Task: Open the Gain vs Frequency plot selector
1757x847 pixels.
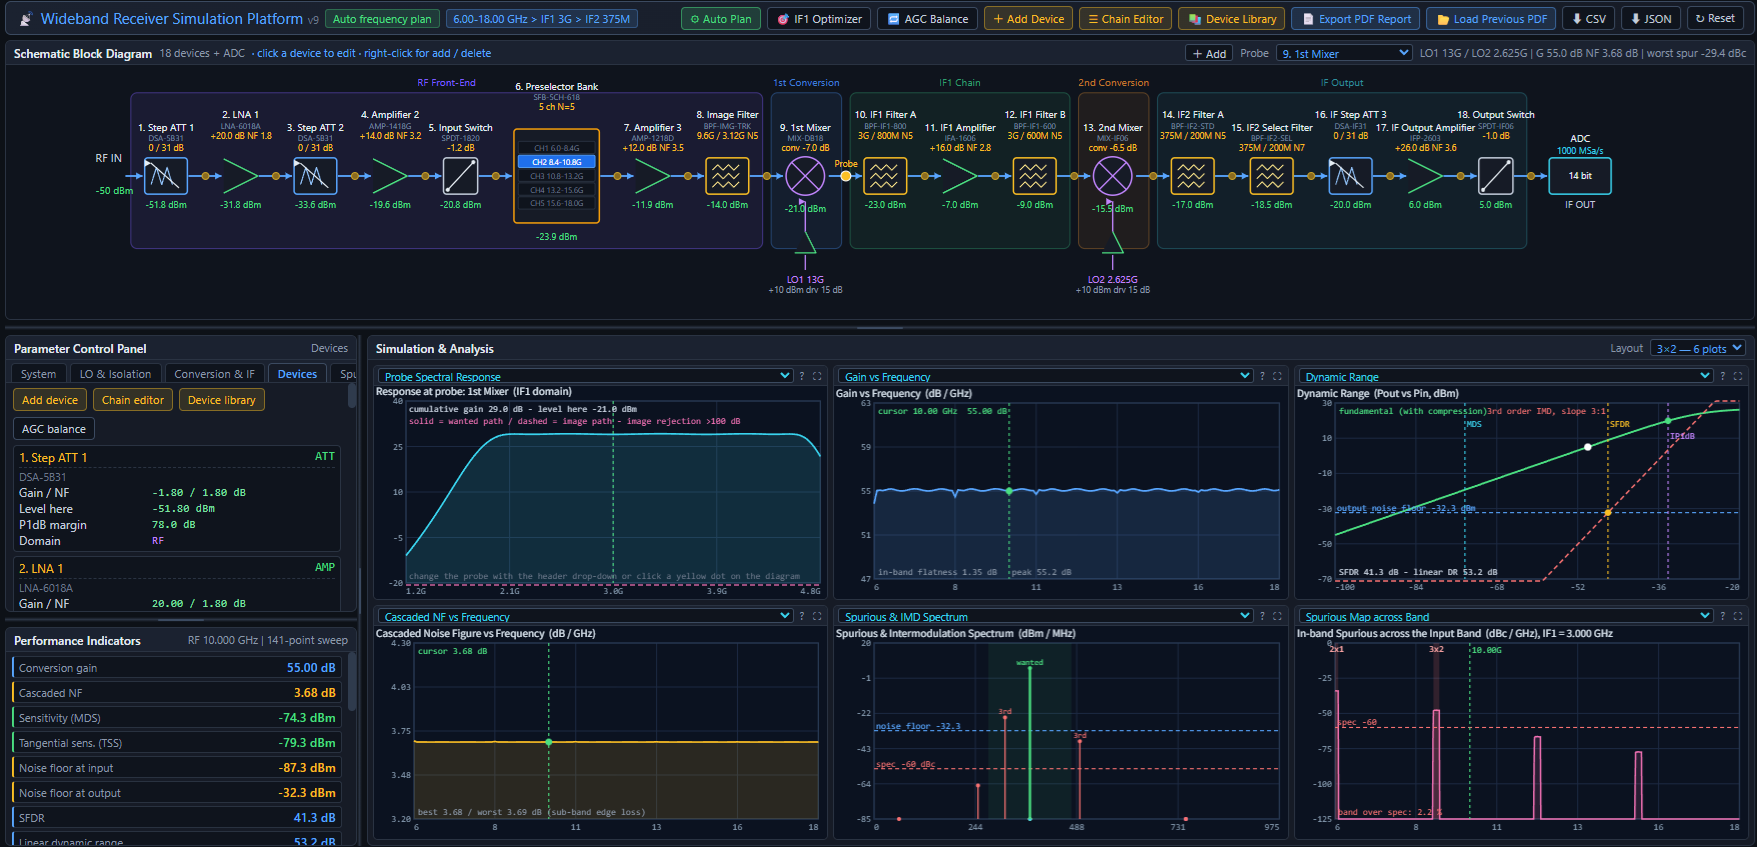Action: click(1045, 376)
